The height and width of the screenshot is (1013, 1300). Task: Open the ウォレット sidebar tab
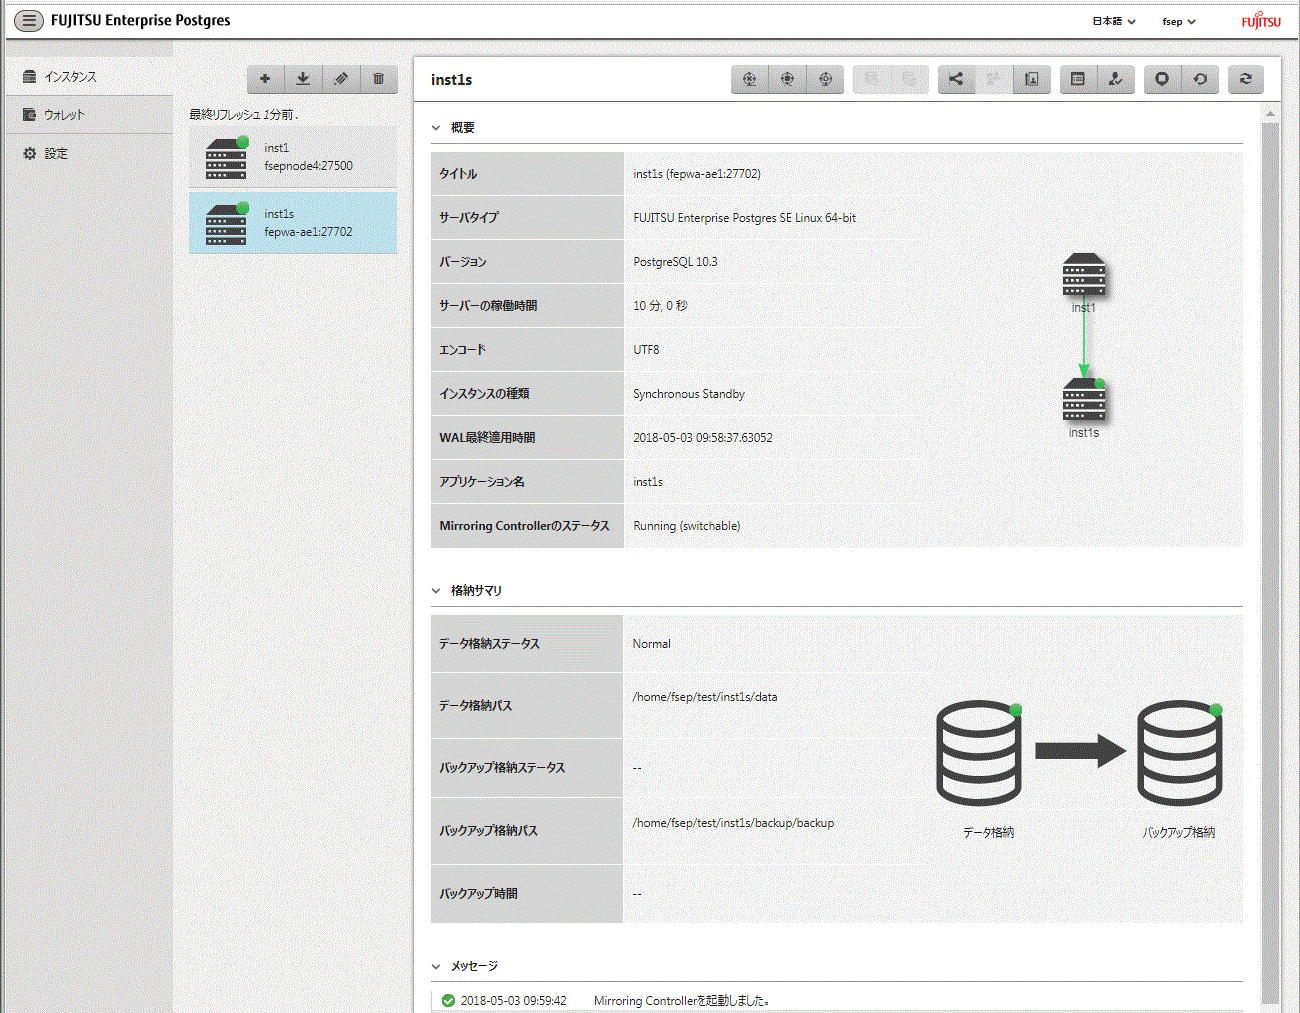coord(89,115)
